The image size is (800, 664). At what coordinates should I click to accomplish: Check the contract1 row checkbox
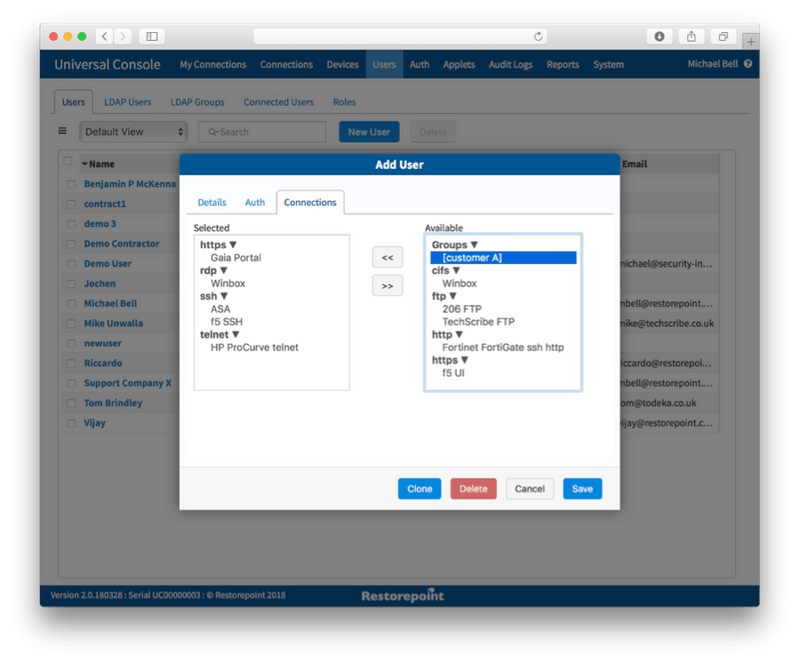71,204
